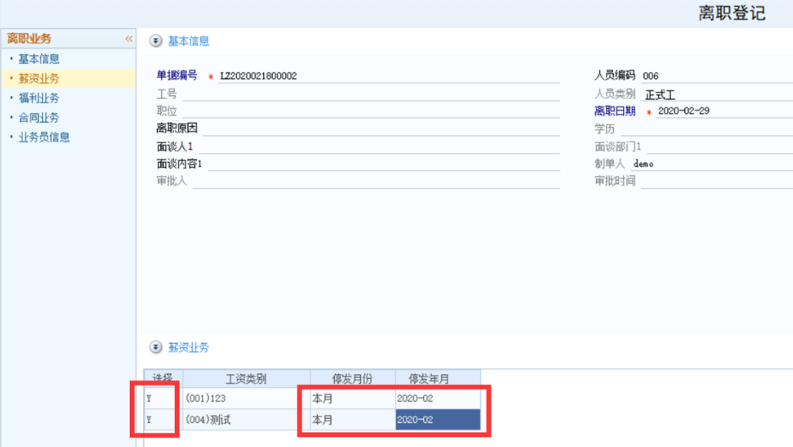Click the 学历 input field

707,129
